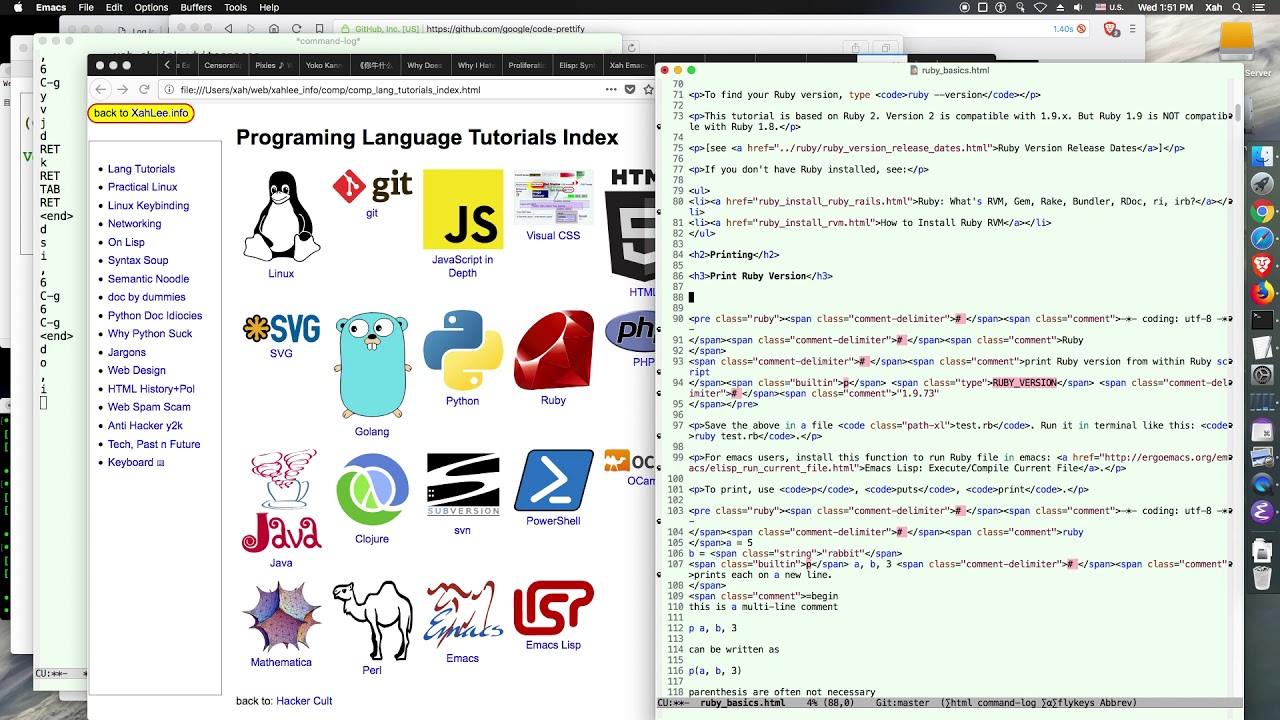Reload the Firefox tutorials page

point(144,89)
